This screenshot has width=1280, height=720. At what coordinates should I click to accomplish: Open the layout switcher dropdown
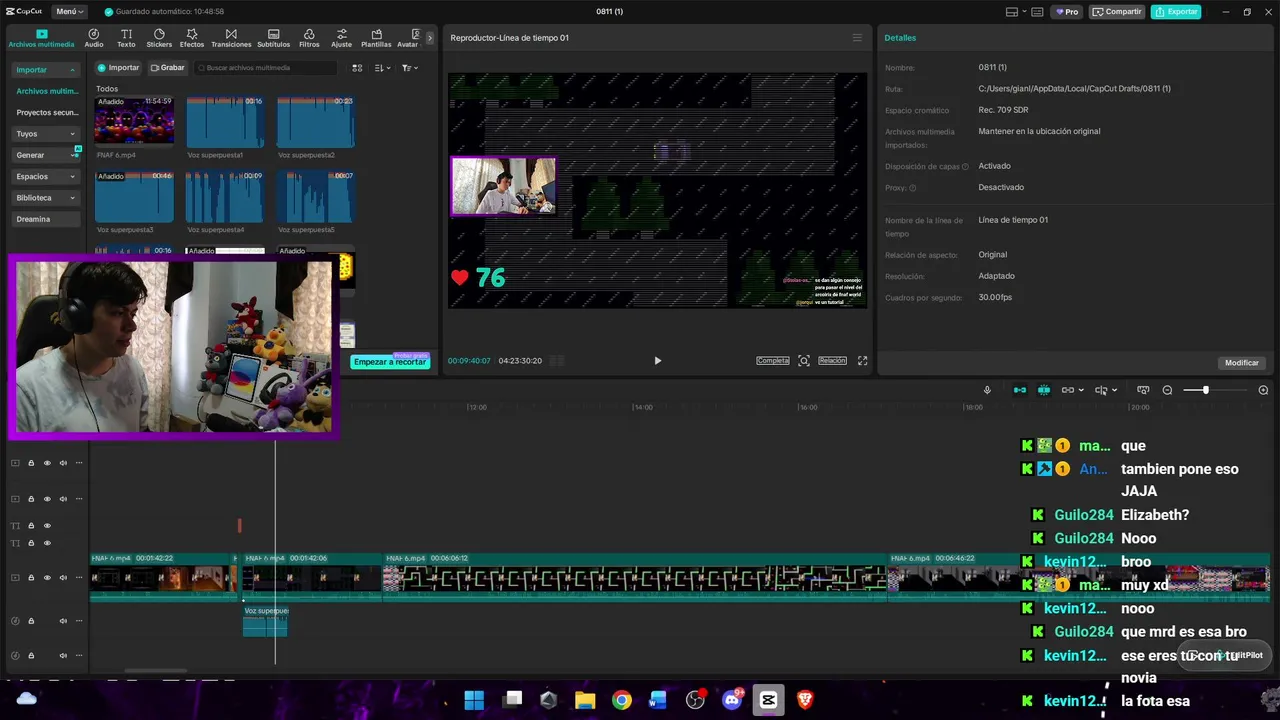[x=1016, y=12]
